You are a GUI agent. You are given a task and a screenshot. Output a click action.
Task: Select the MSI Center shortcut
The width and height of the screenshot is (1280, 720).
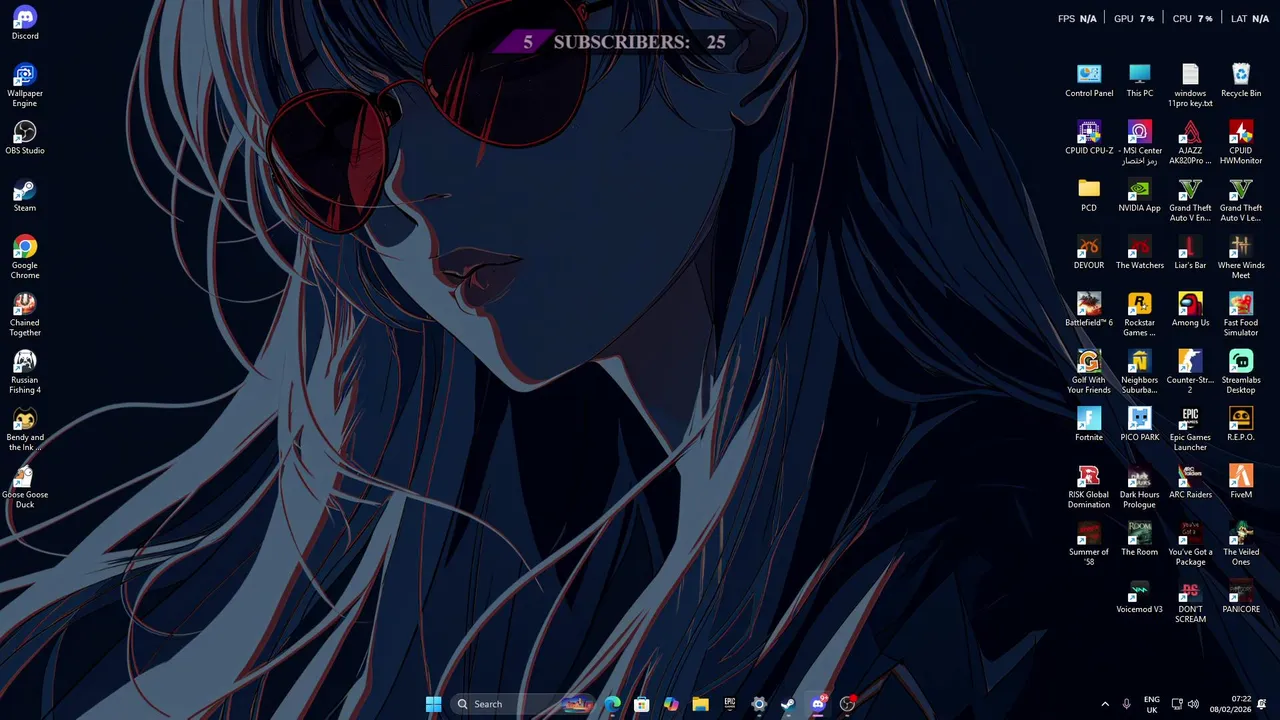coord(1140,143)
